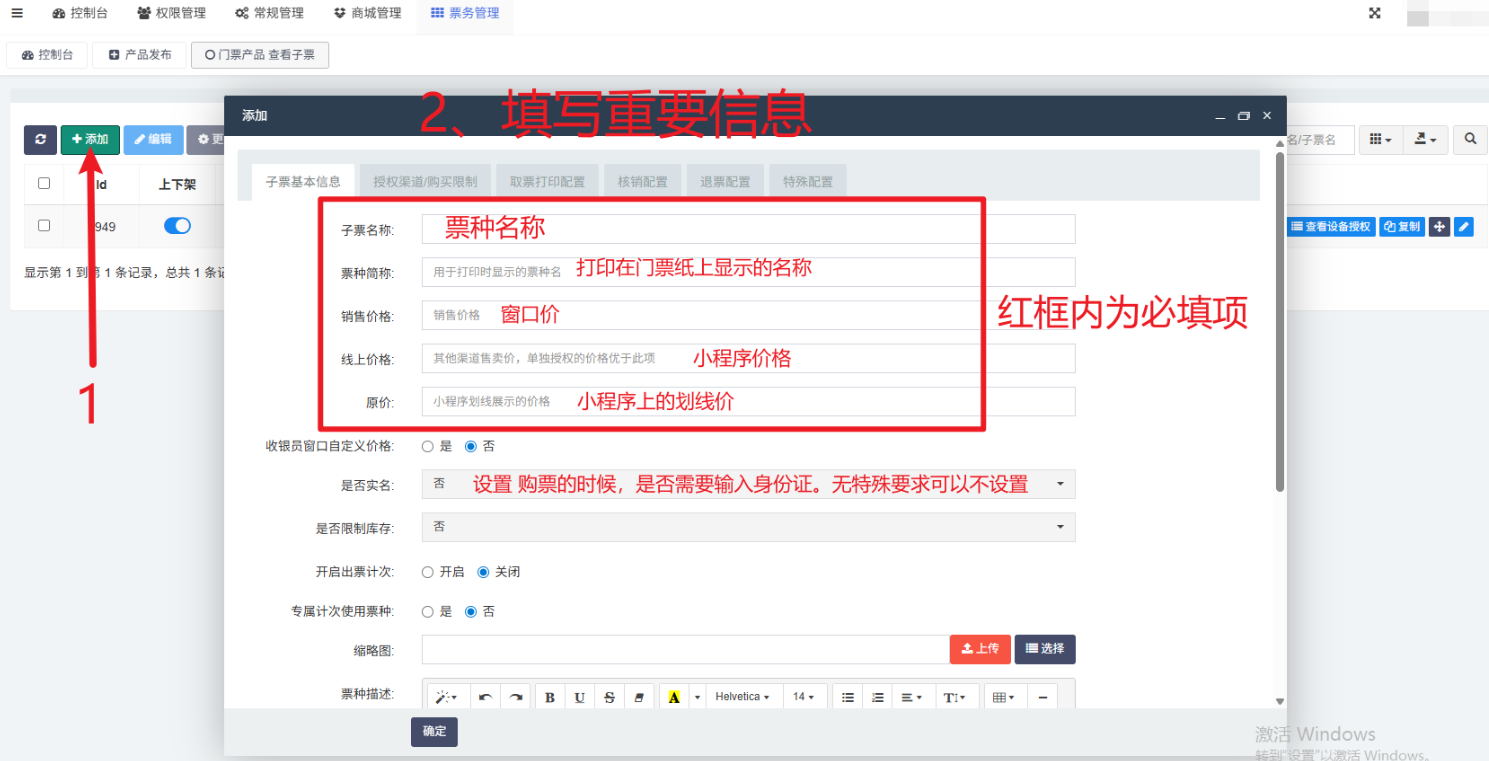Select 是 for 专属计次使用票种
1489x761 pixels.
(x=428, y=611)
